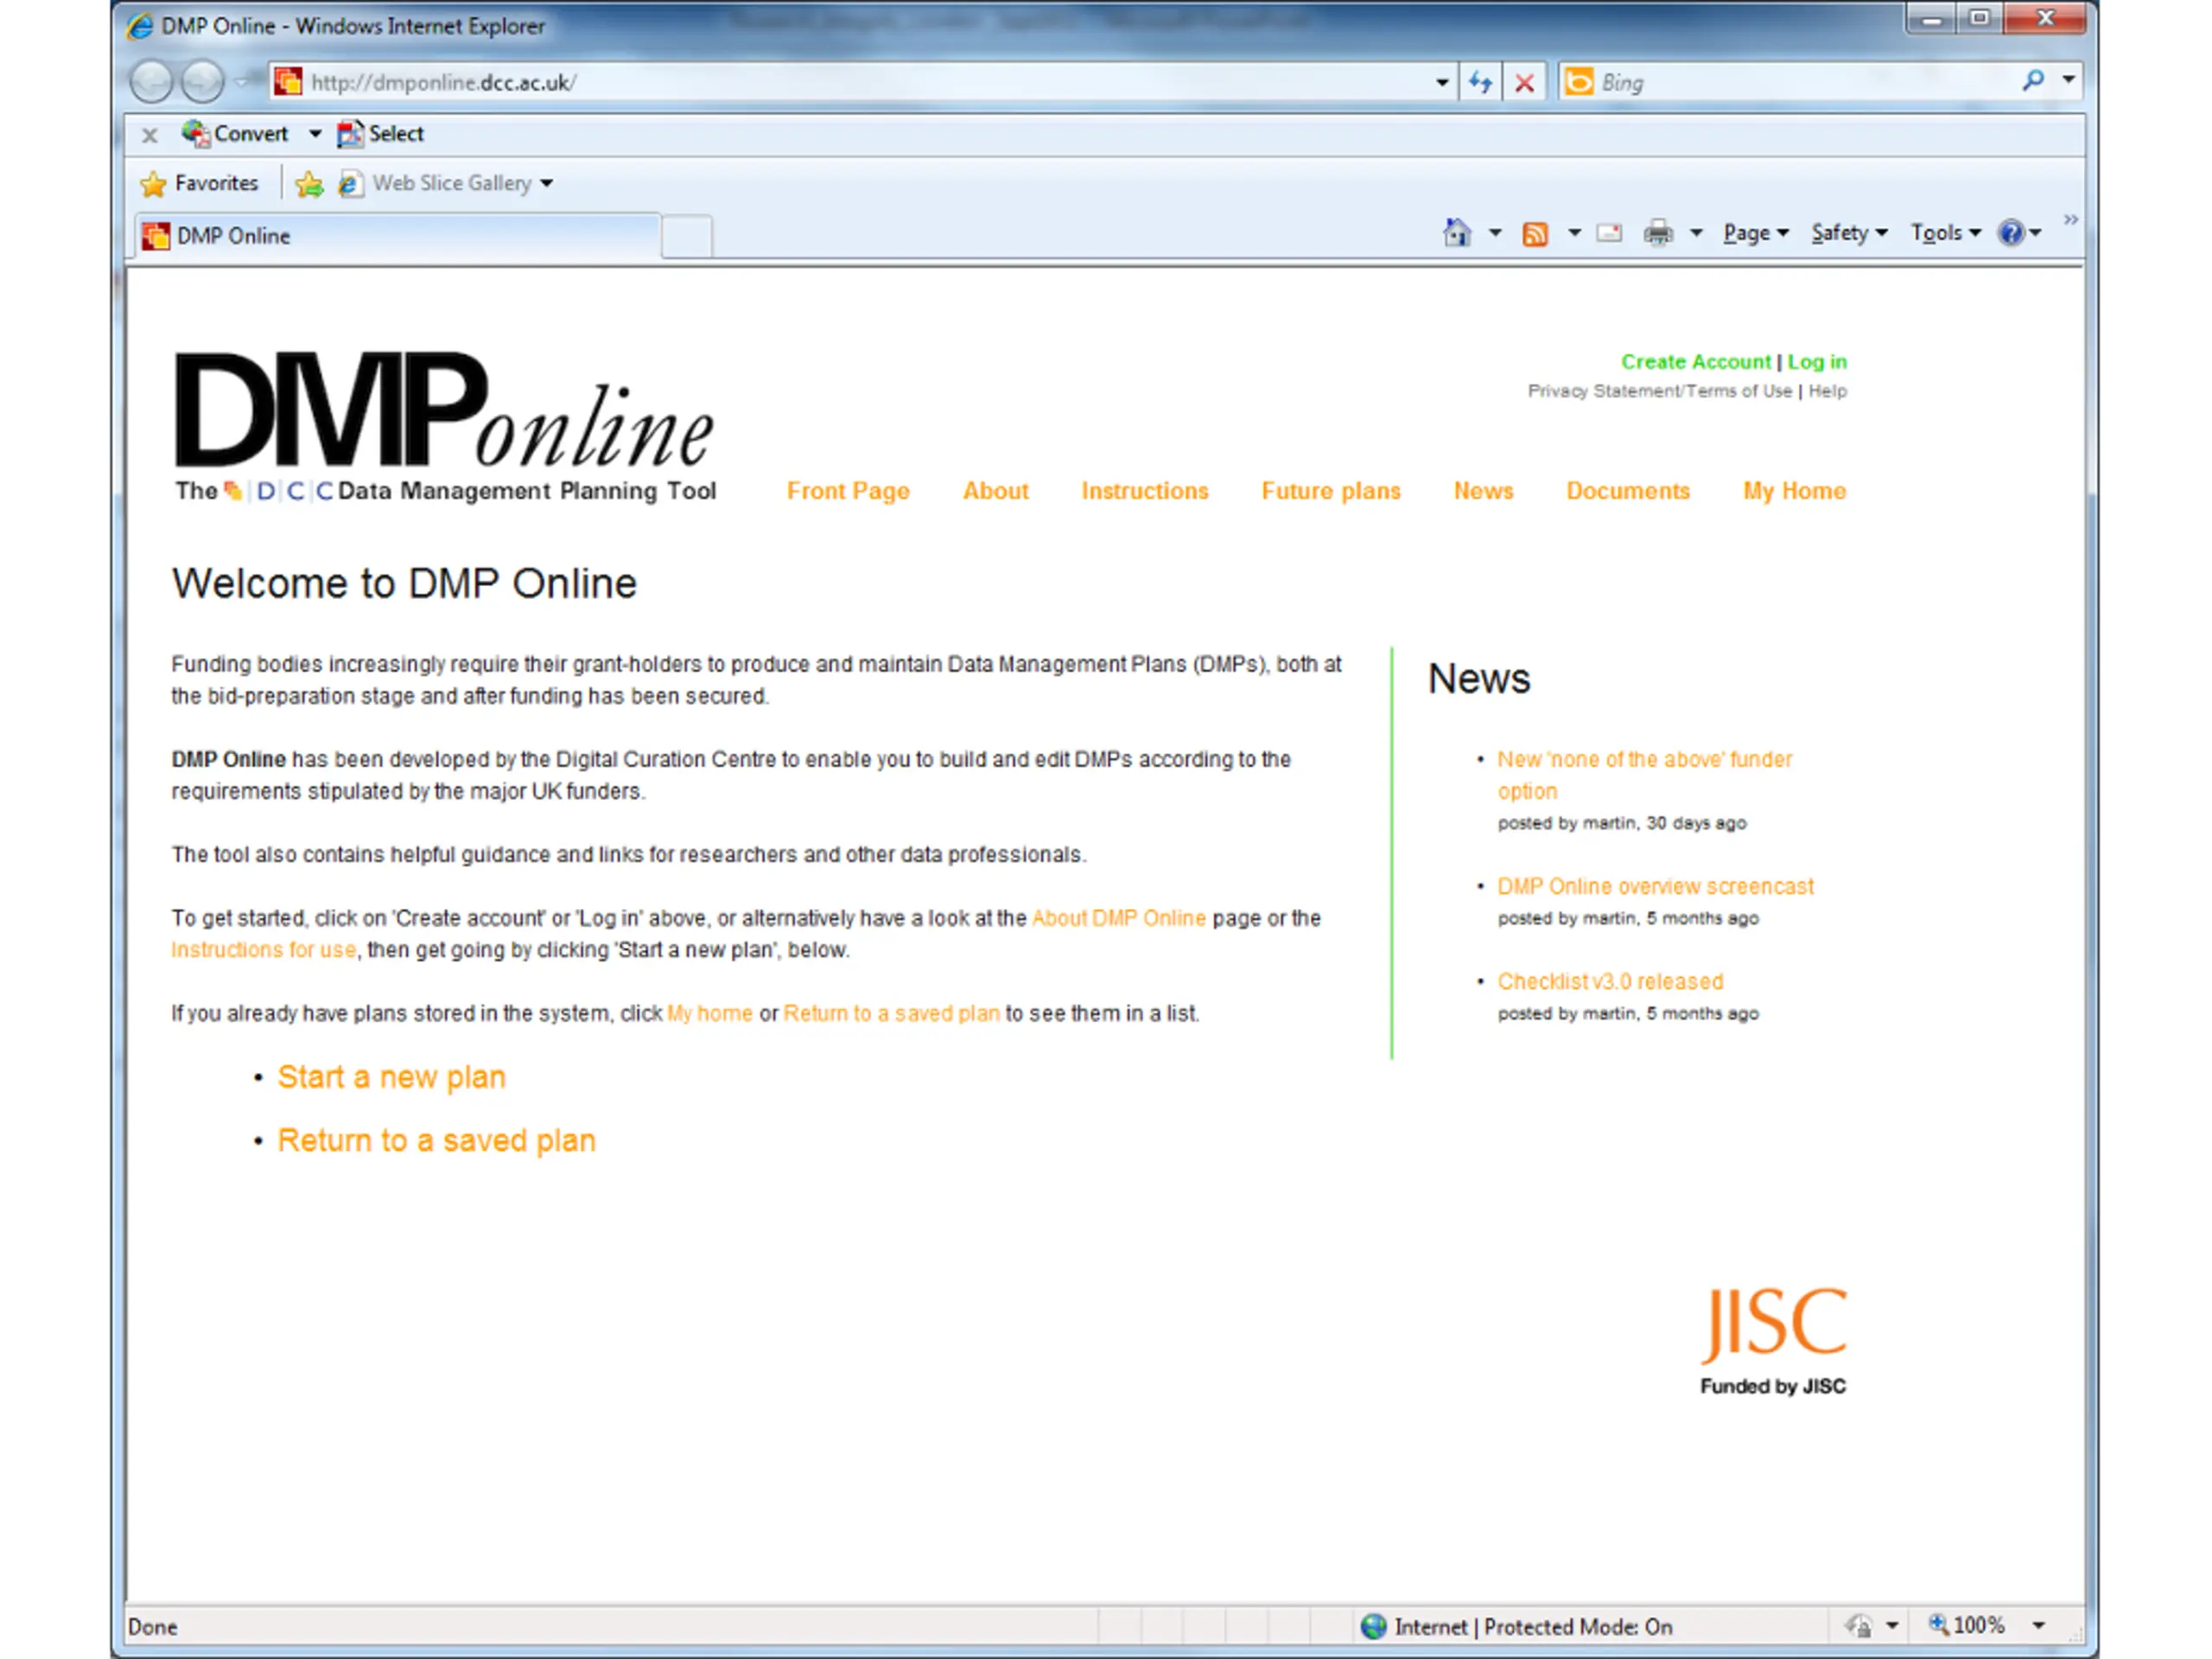This screenshot has height=1659, width=2212.
Task: Expand the zoom level dropdown arrow
Action: point(2038,1626)
